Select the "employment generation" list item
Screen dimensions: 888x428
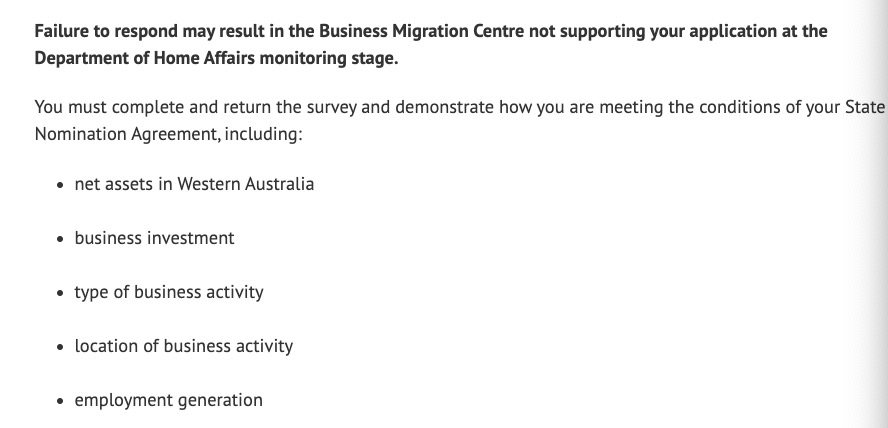point(168,400)
